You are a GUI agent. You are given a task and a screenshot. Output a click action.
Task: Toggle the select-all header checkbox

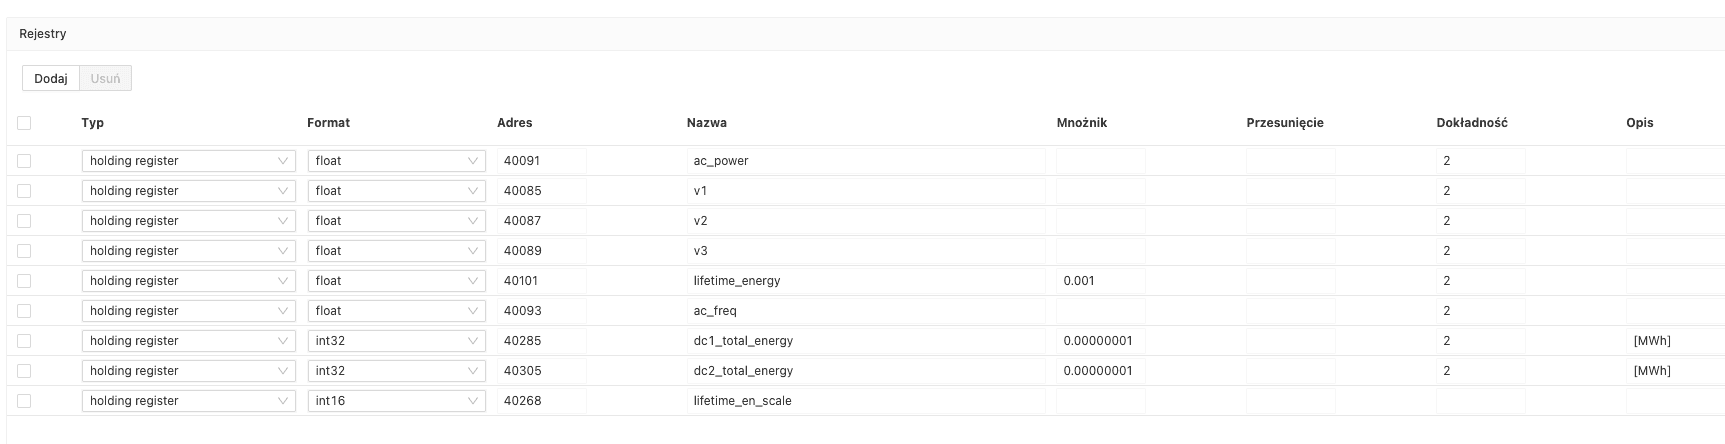[x=24, y=123]
